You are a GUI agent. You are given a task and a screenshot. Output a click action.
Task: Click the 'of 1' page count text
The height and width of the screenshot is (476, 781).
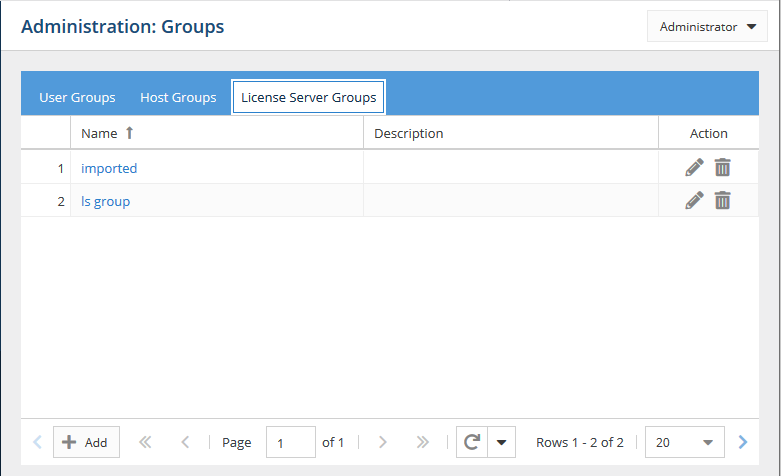[x=333, y=442]
